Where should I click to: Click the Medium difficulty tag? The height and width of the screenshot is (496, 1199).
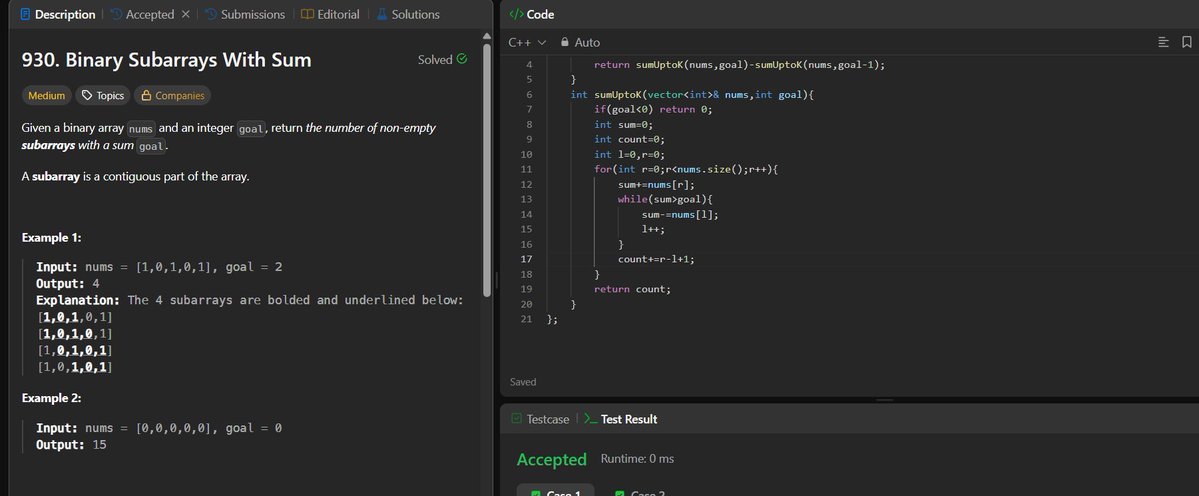coord(47,96)
